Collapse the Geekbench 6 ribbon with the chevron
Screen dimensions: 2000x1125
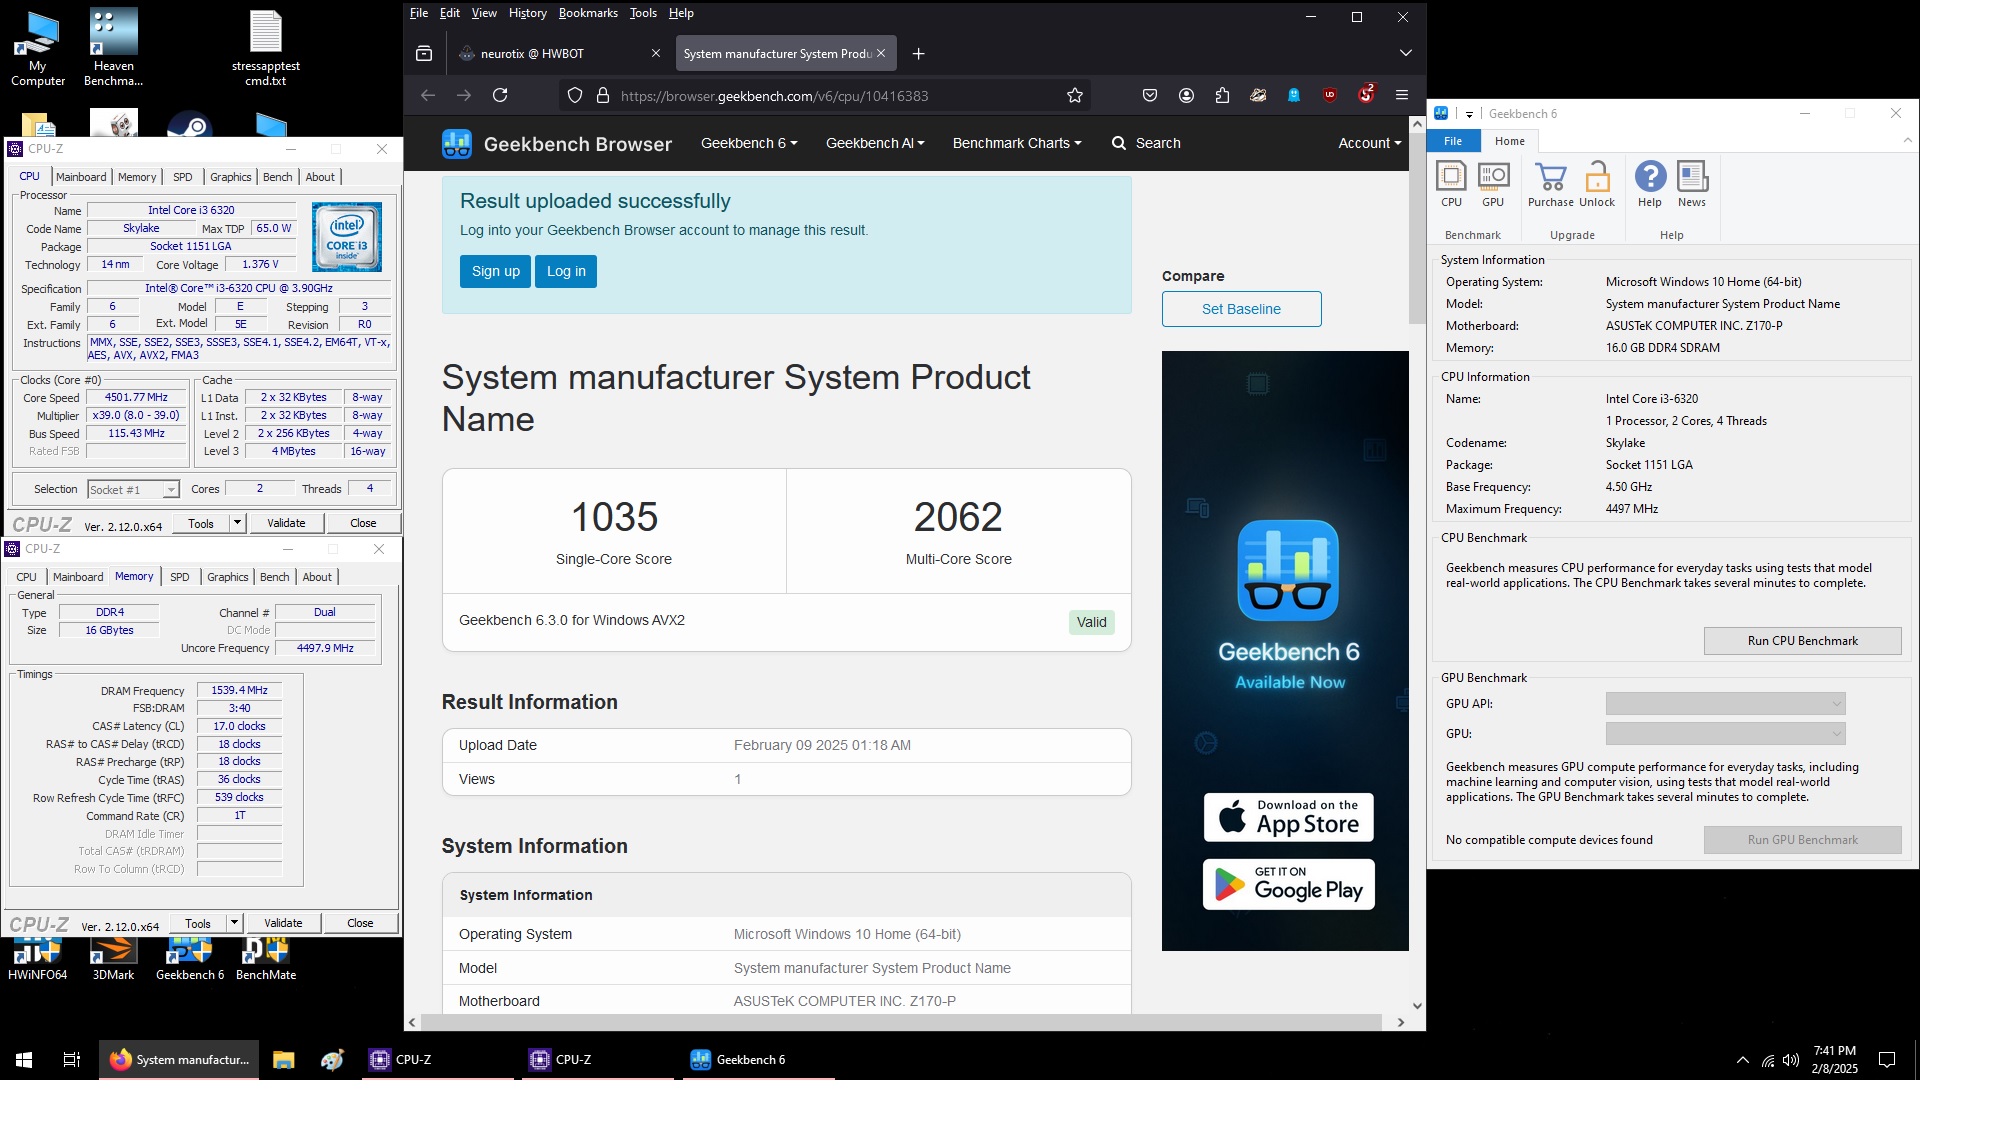coord(1907,140)
